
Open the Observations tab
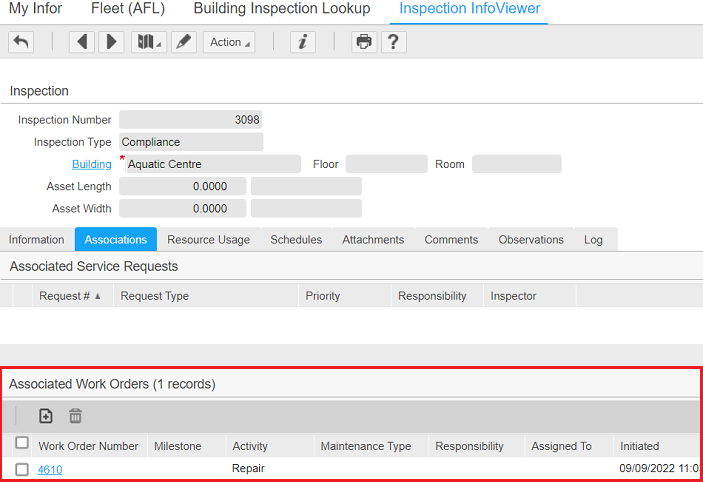[x=531, y=240]
